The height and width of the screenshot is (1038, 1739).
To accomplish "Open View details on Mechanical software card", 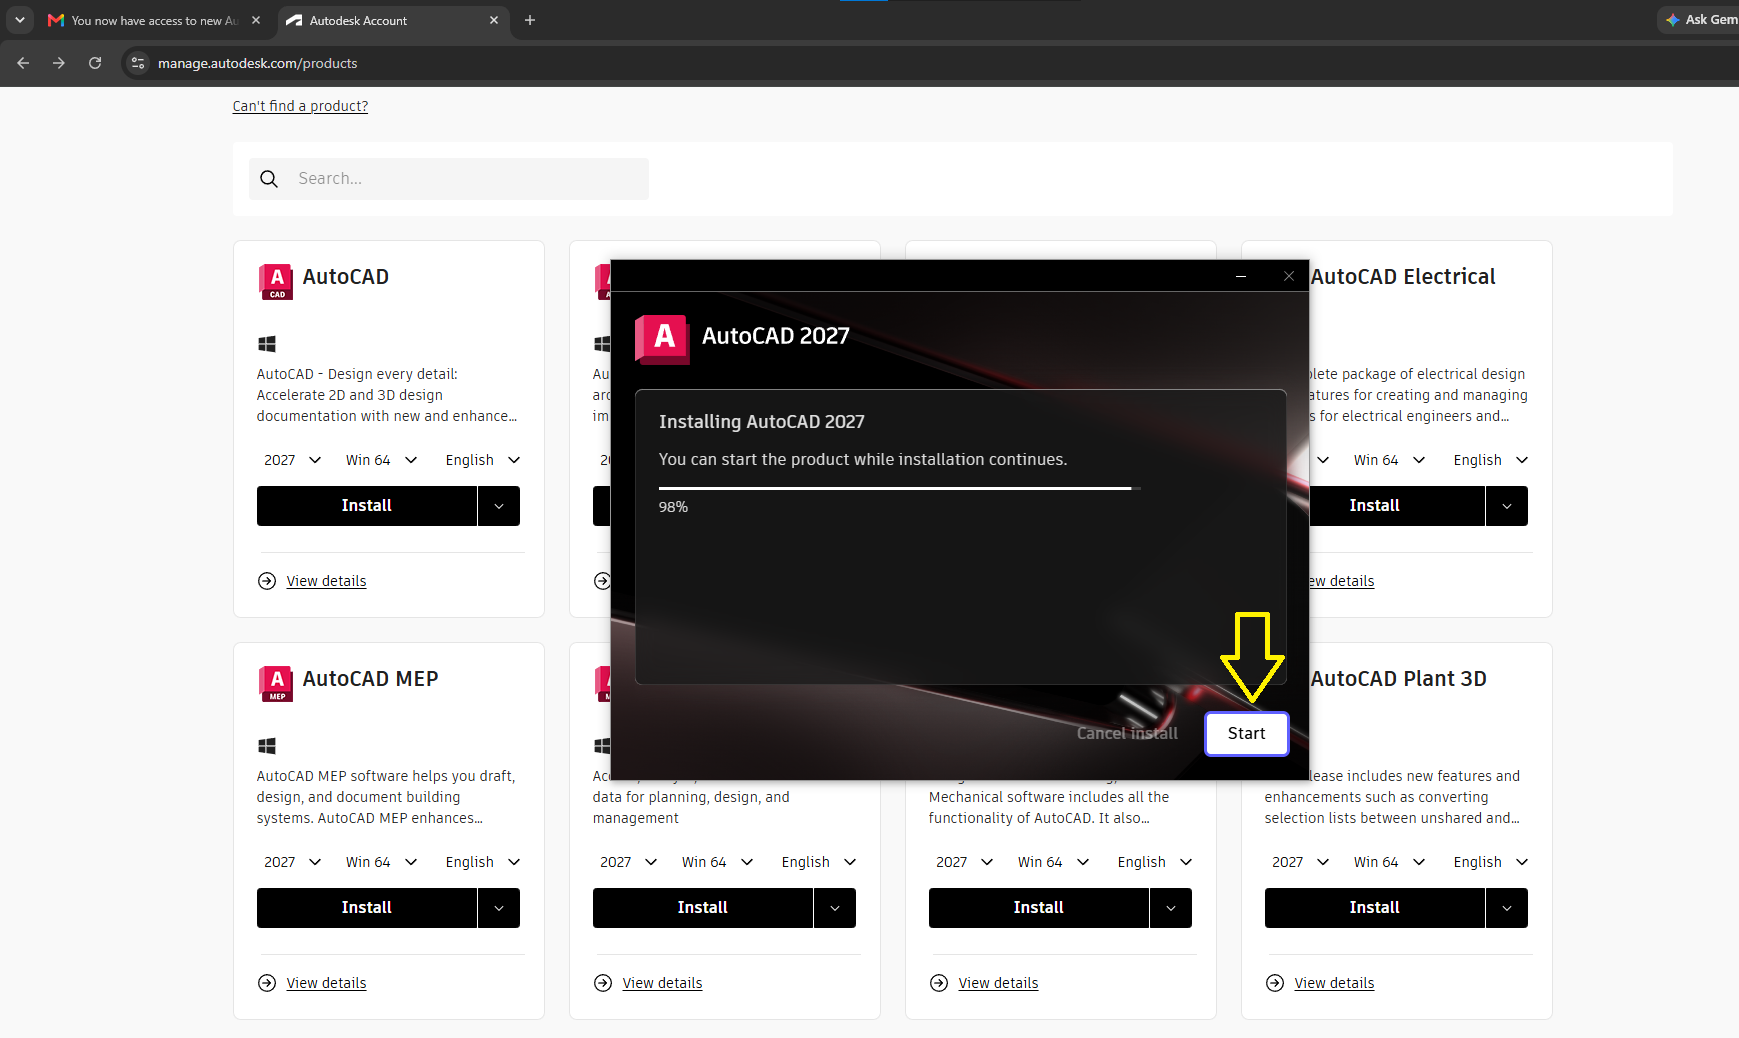I will point(998,983).
